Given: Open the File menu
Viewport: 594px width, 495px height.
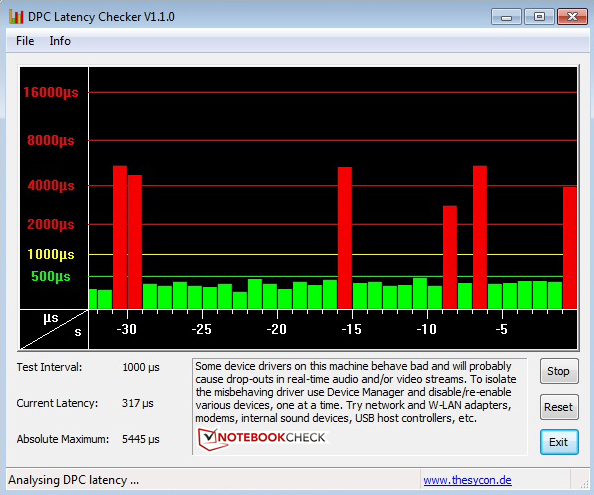Looking at the screenshot, I should tap(25, 41).
